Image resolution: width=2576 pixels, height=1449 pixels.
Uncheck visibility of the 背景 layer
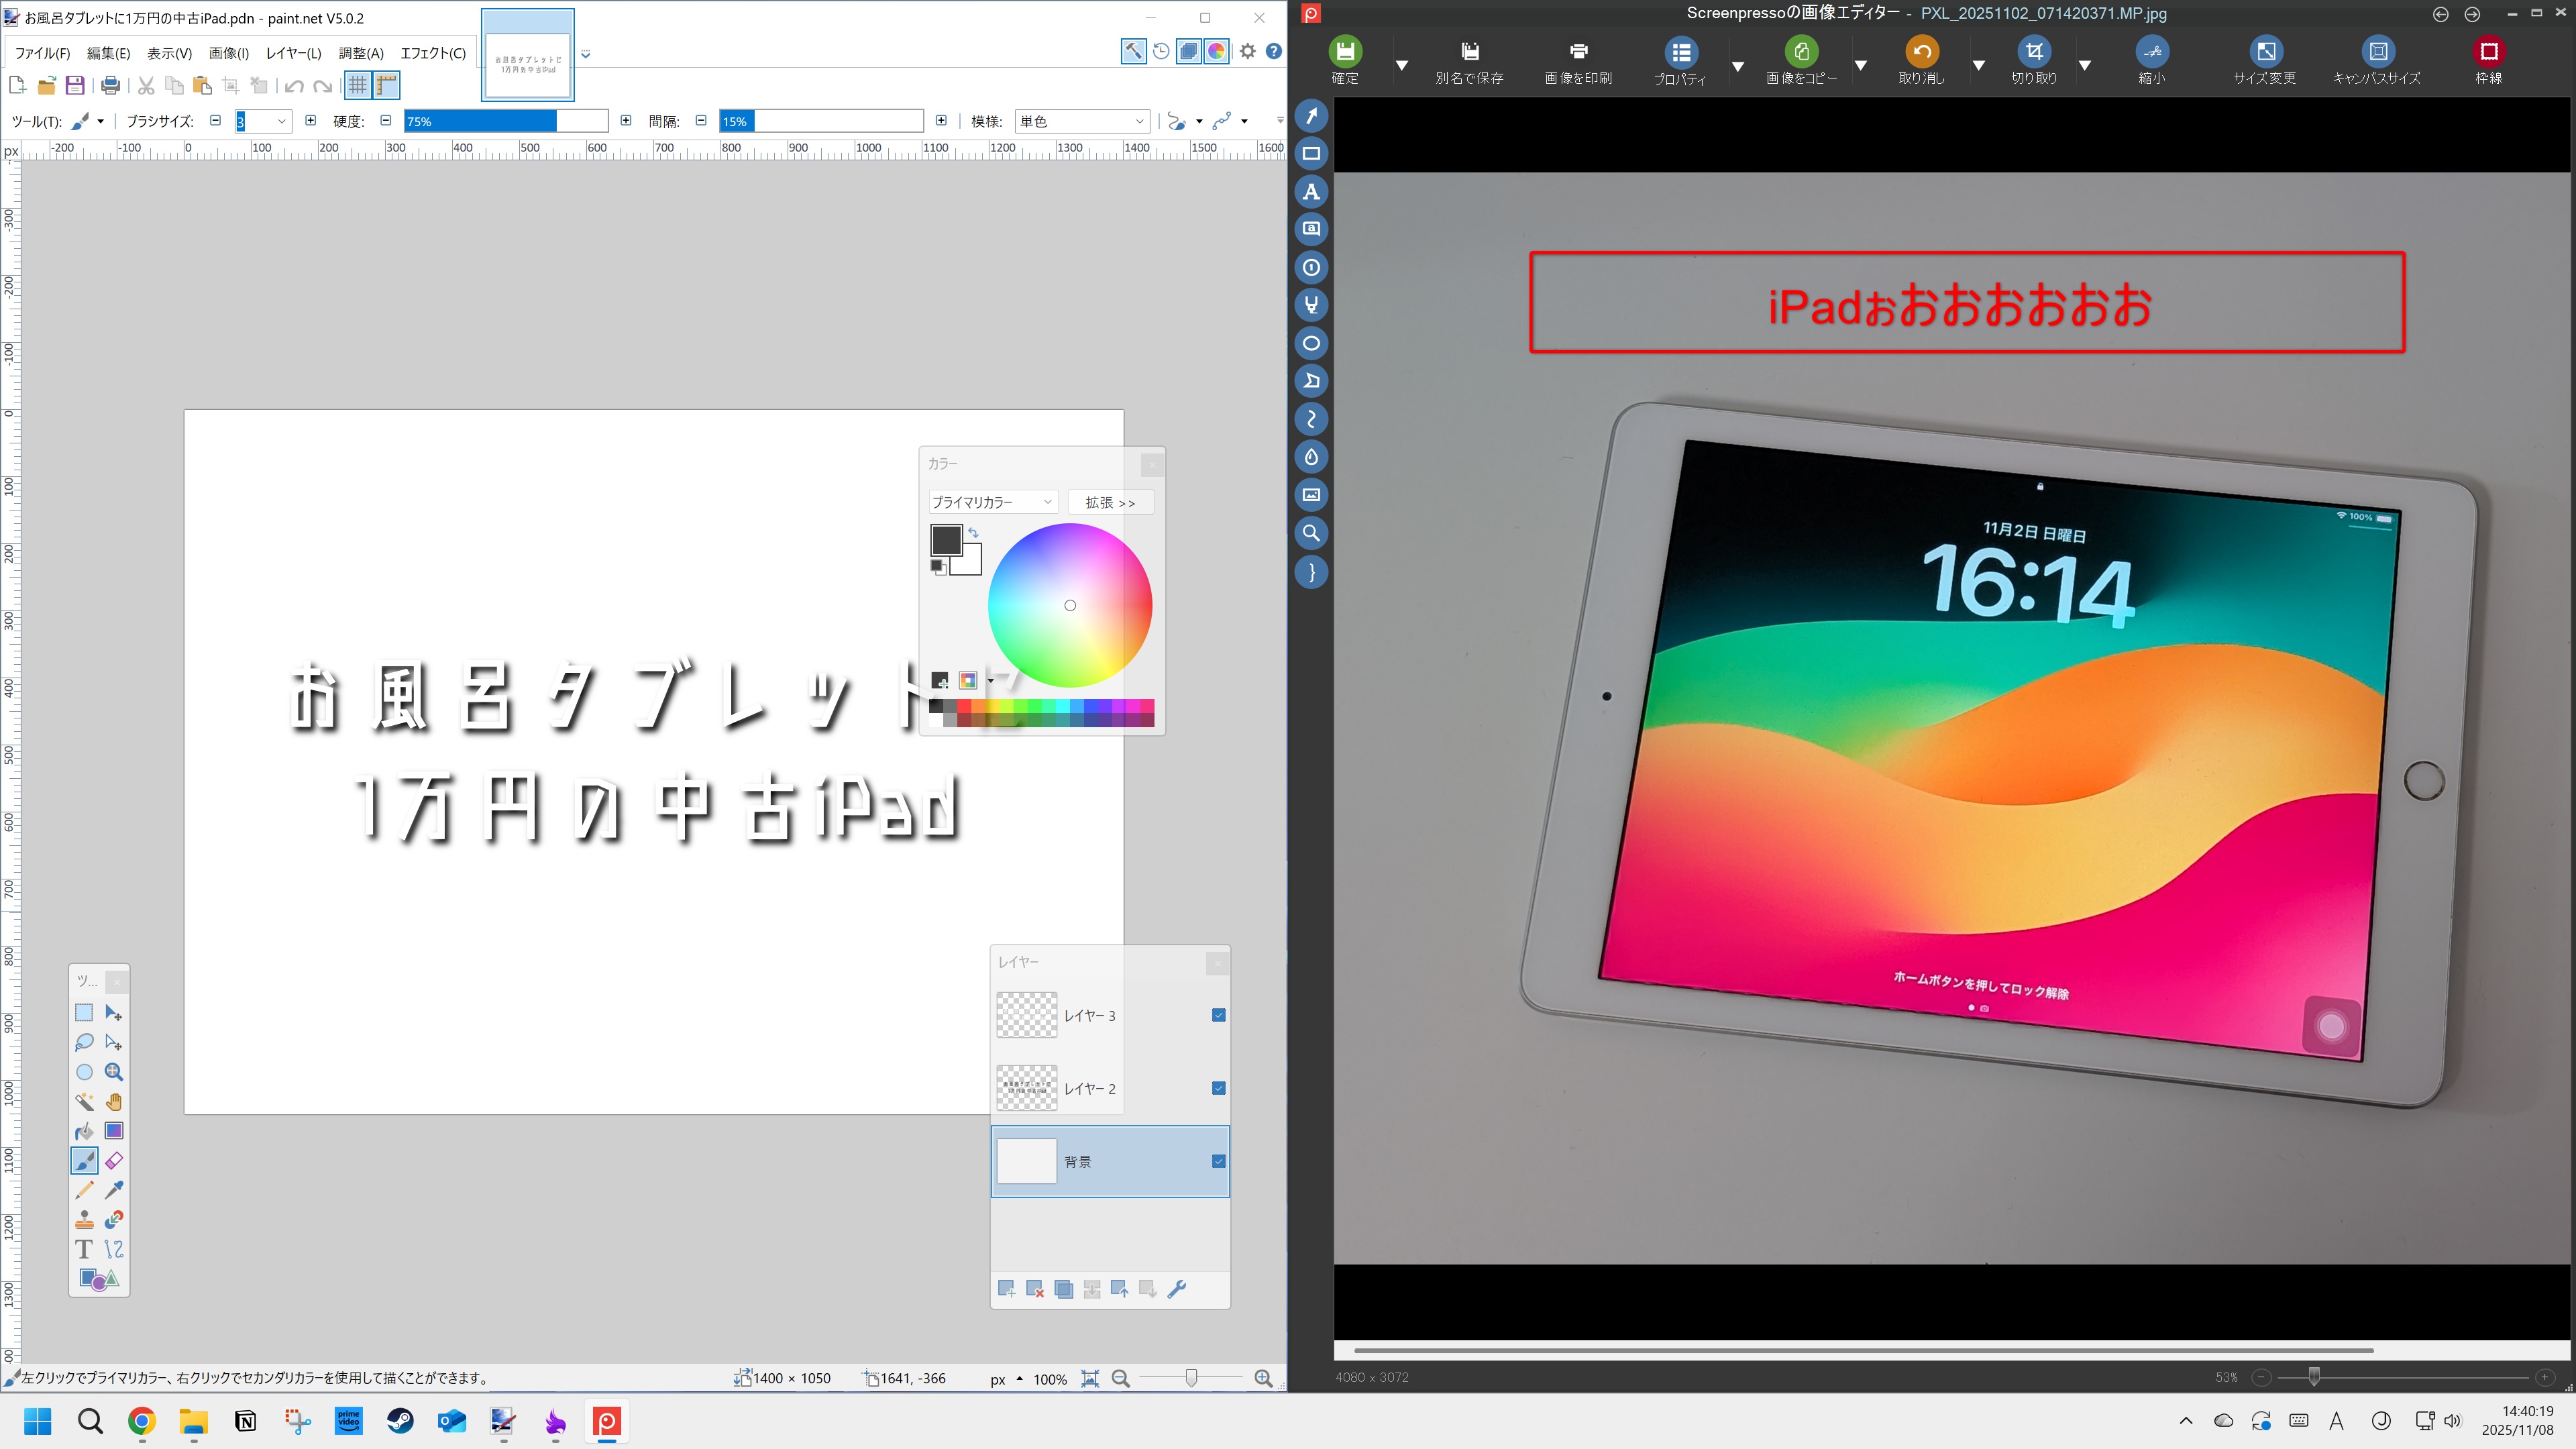point(1218,1161)
